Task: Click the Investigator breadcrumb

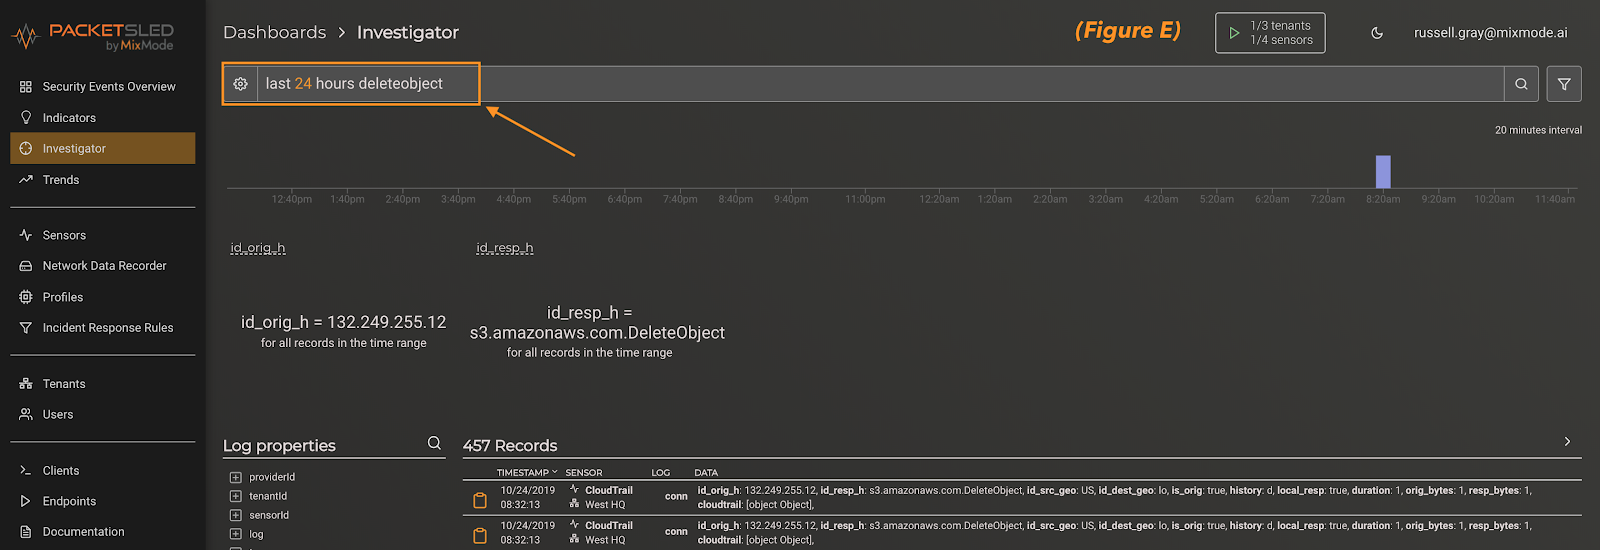Action: [x=408, y=32]
